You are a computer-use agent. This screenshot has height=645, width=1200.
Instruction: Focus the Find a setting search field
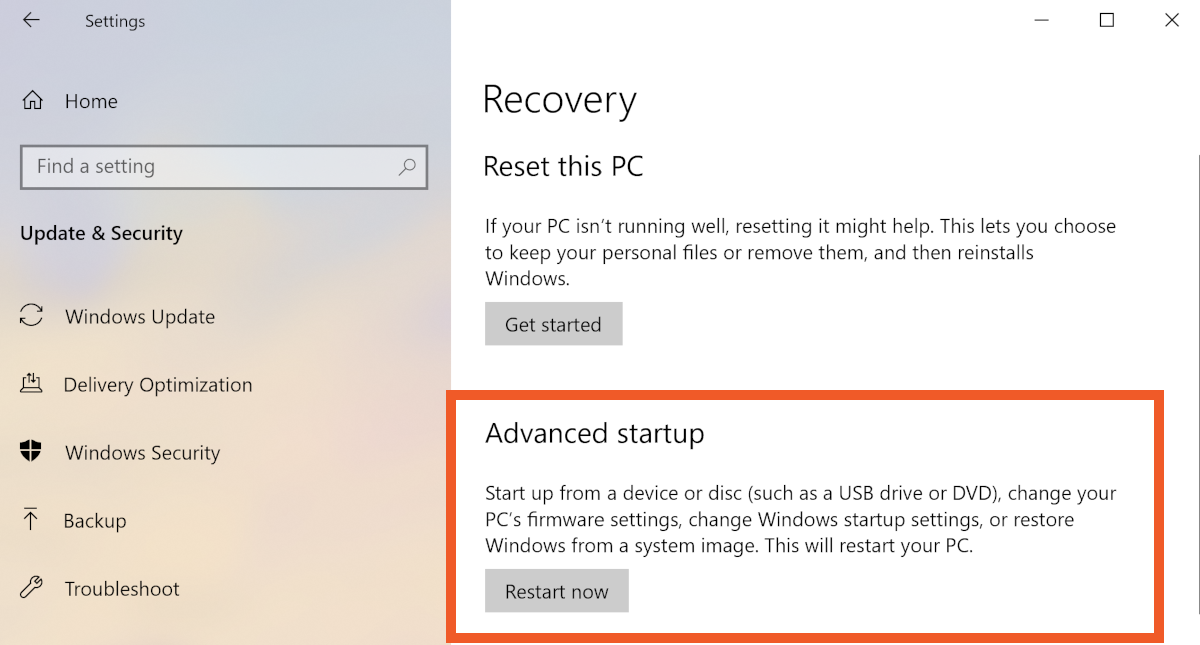point(210,167)
